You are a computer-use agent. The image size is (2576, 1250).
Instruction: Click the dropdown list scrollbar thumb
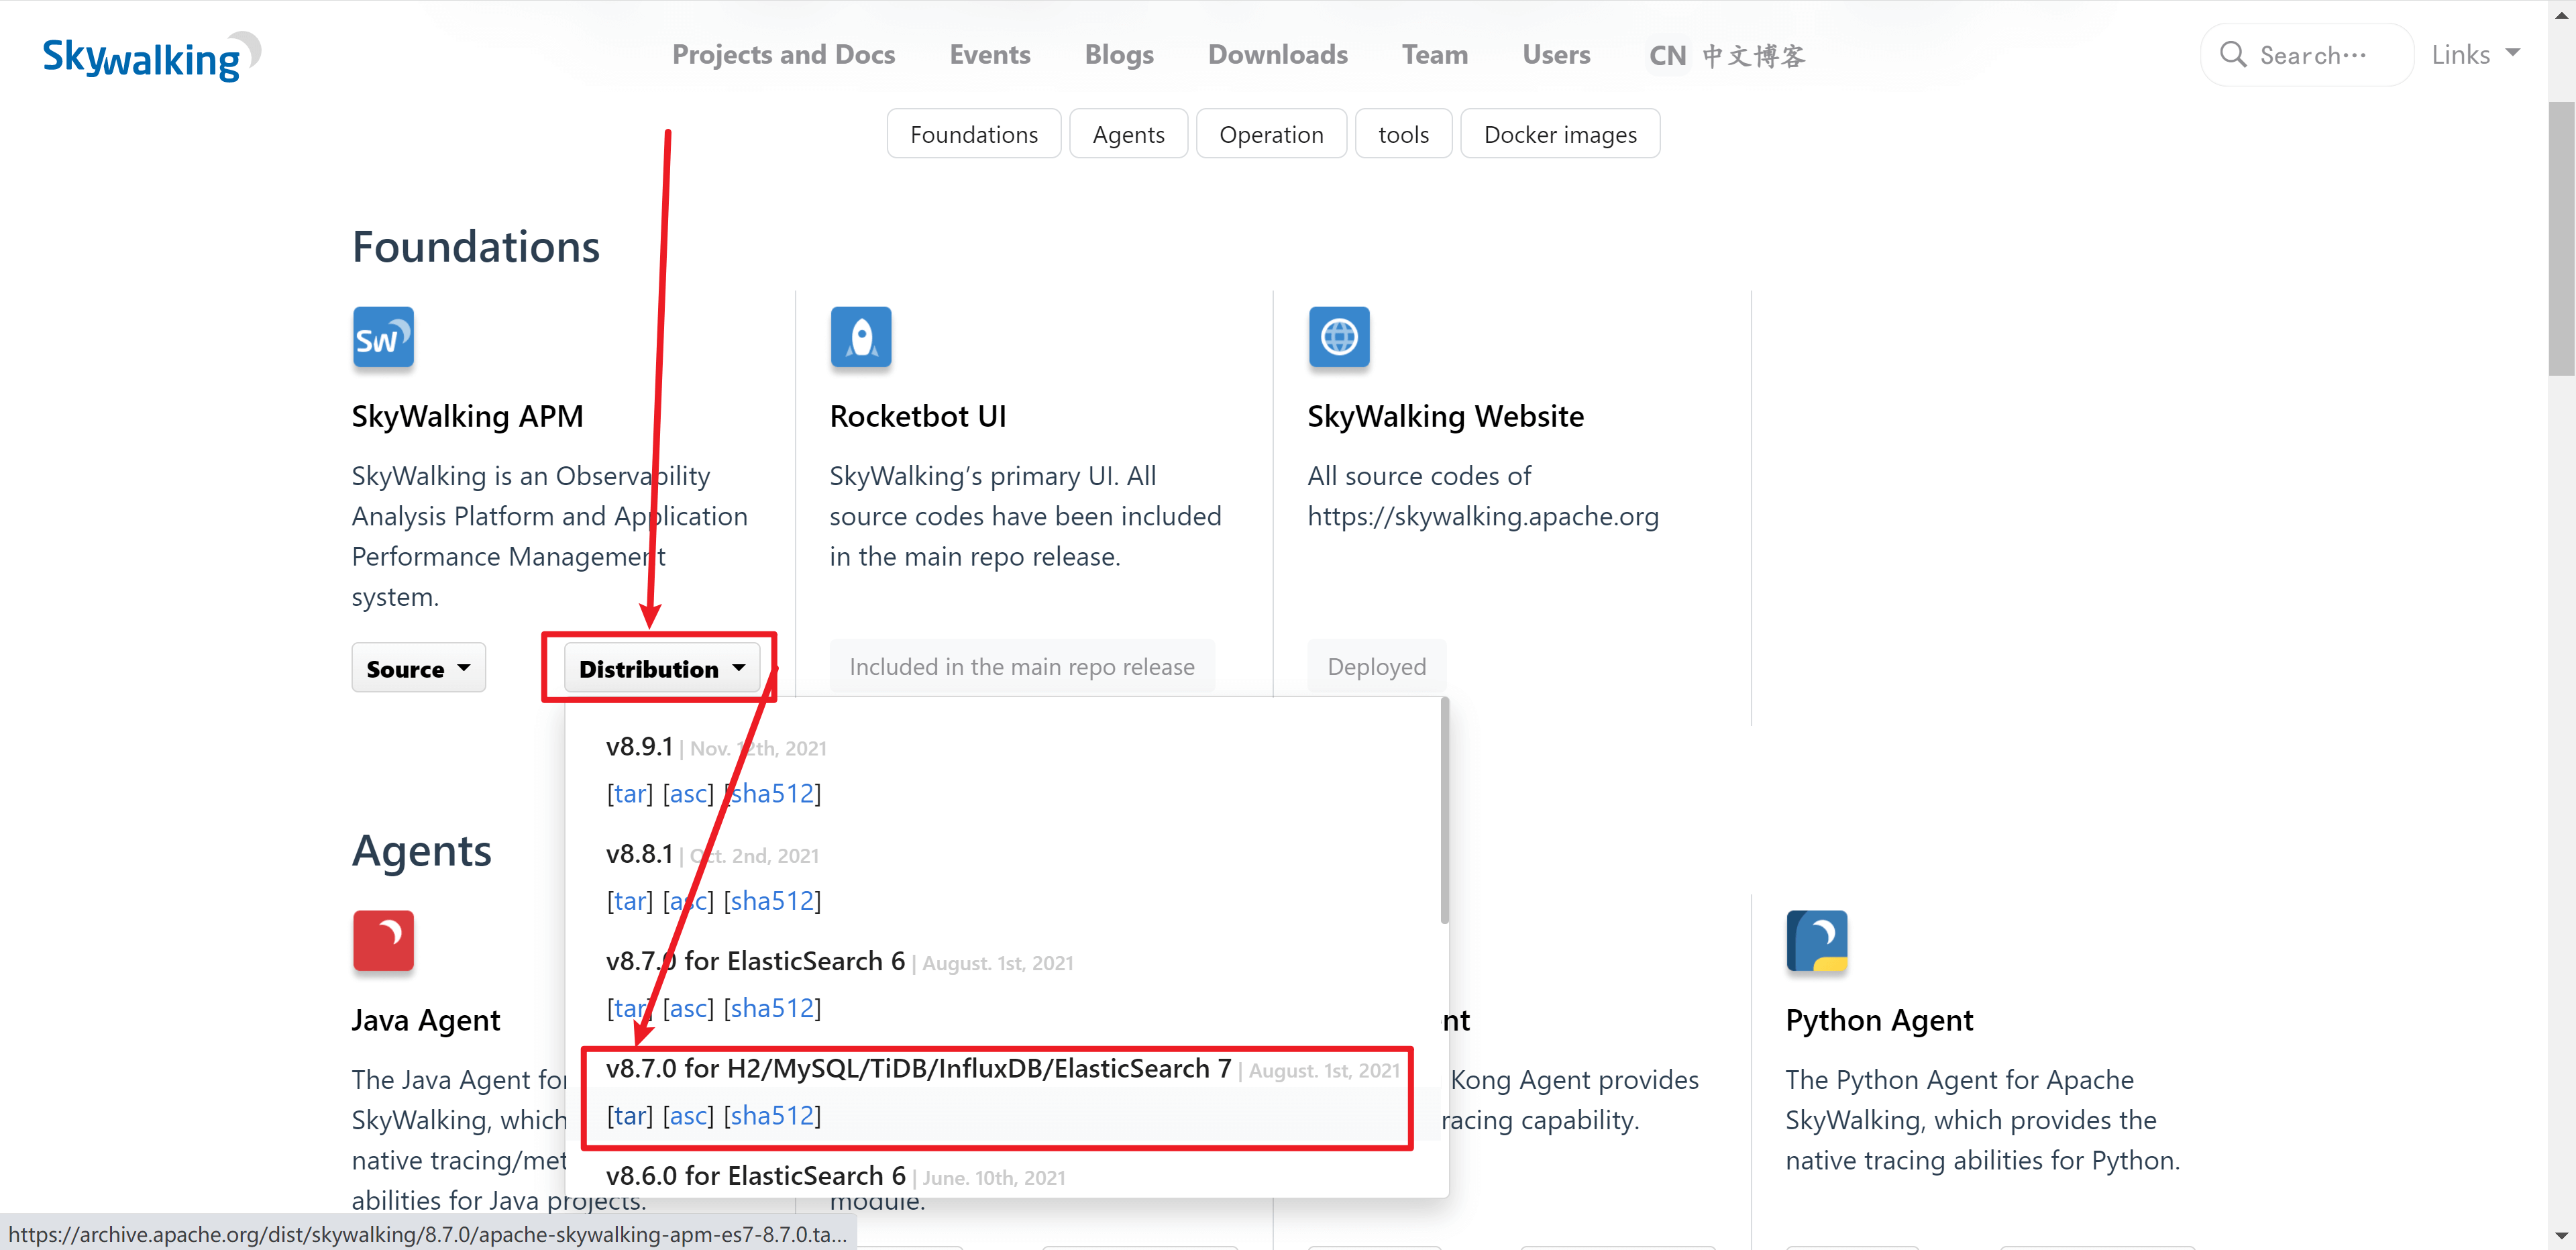(1444, 810)
